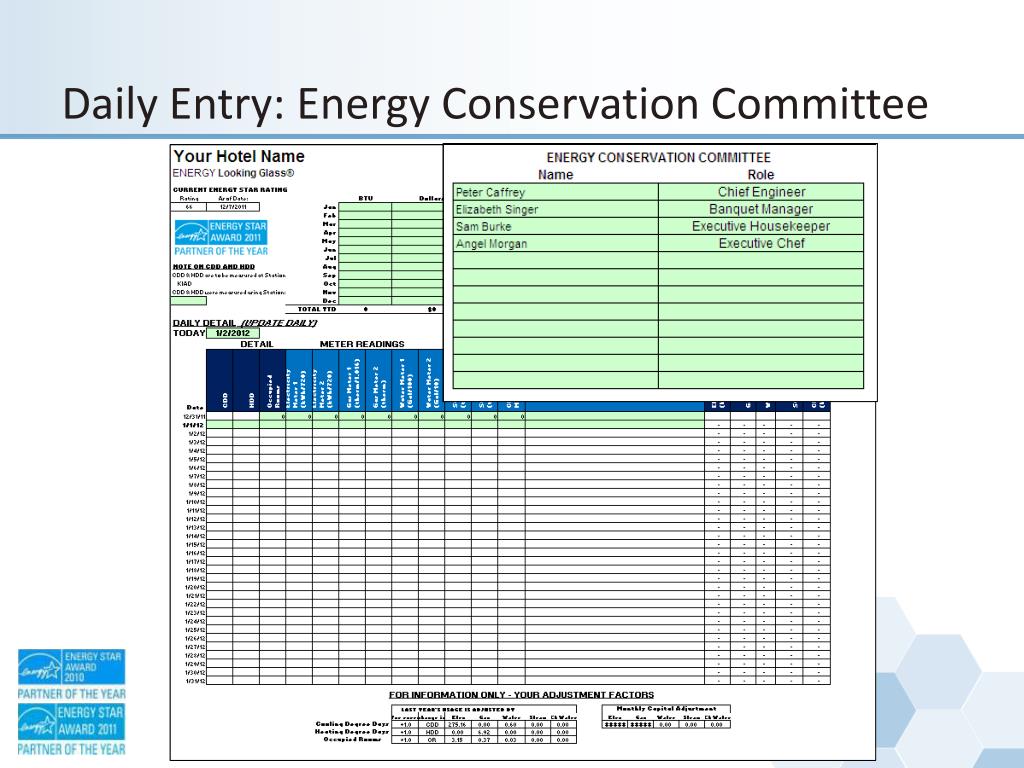The height and width of the screenshot is (768, 1024).
Task: Select the 'Peter Caffrey' name cell
Action: 556,192
